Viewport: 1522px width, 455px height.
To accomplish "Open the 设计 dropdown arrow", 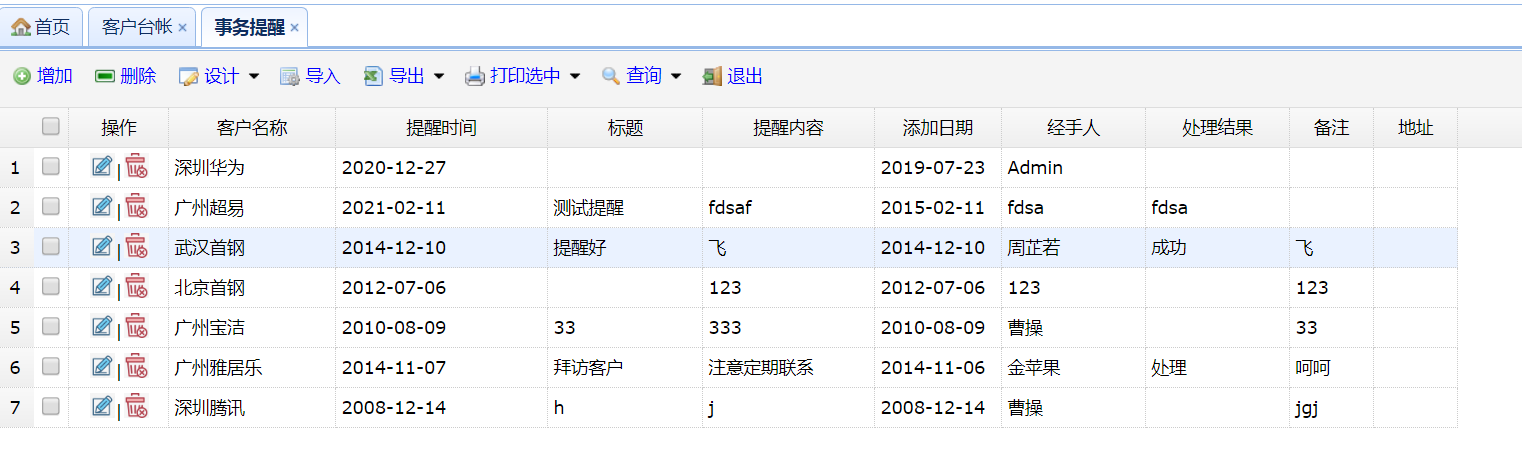I will [254, 77].
